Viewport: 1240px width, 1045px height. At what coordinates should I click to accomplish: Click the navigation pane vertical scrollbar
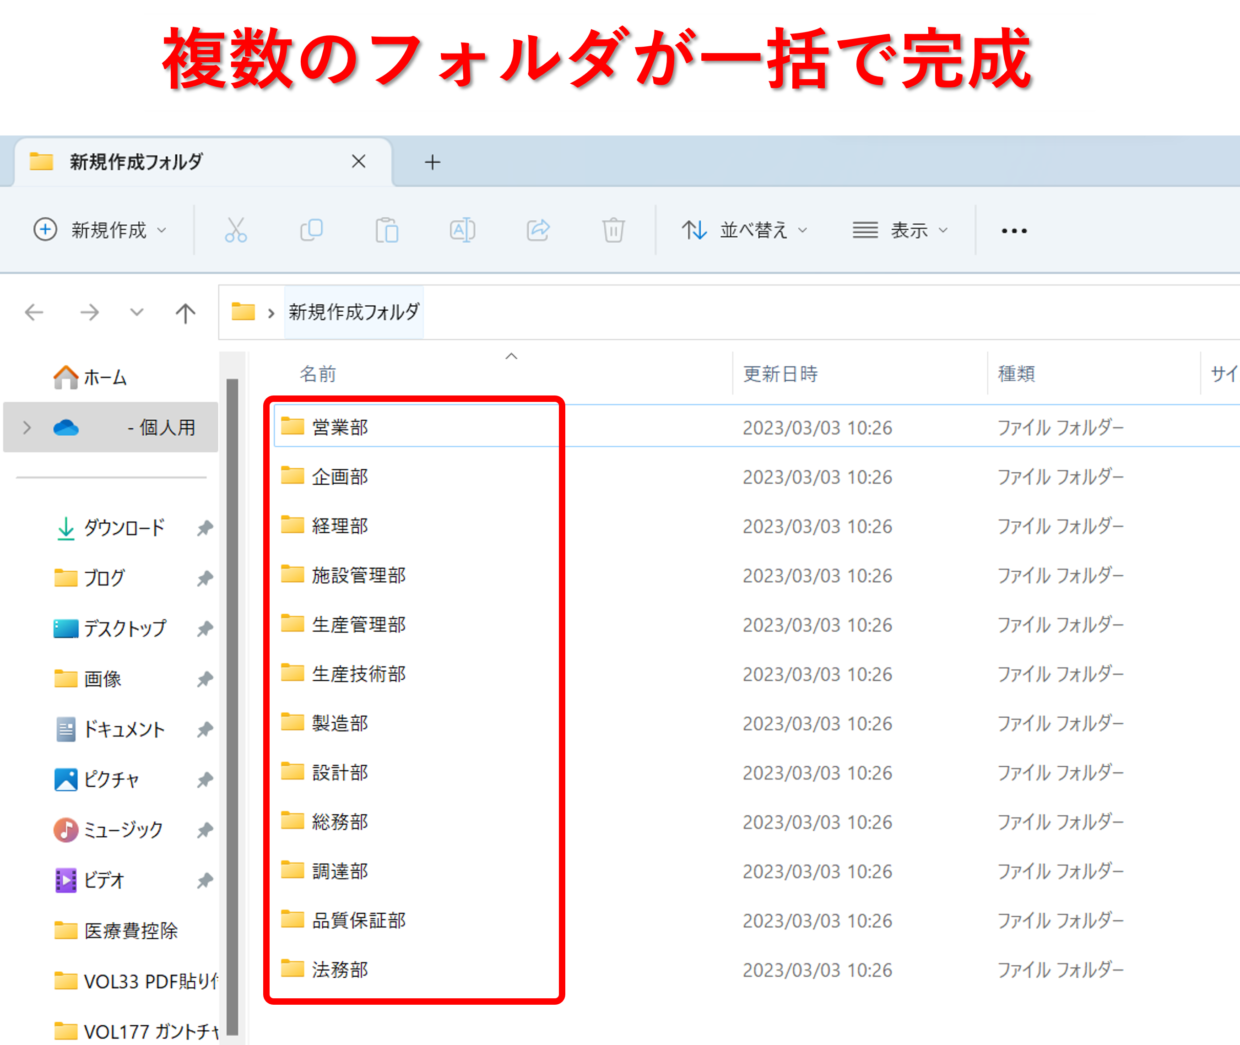click(232, 705)
